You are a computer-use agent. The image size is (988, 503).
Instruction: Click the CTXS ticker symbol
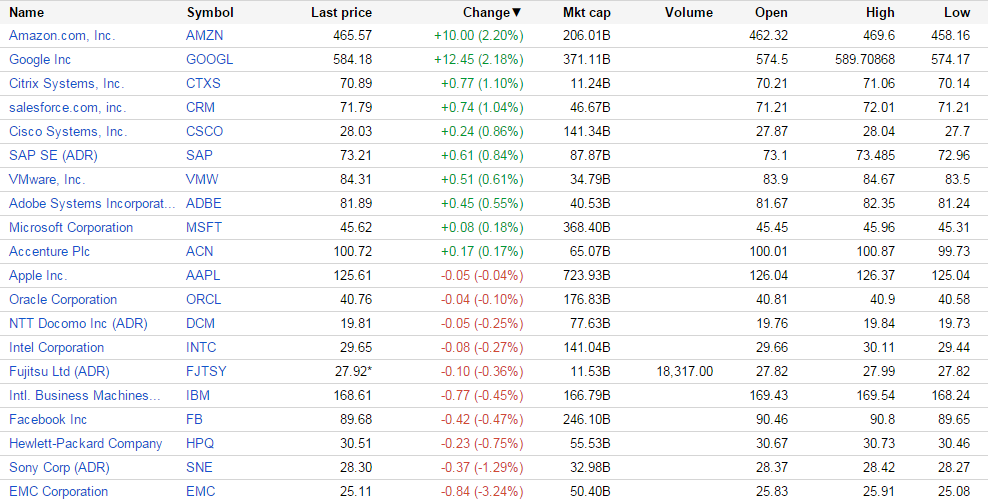(204, 83)
